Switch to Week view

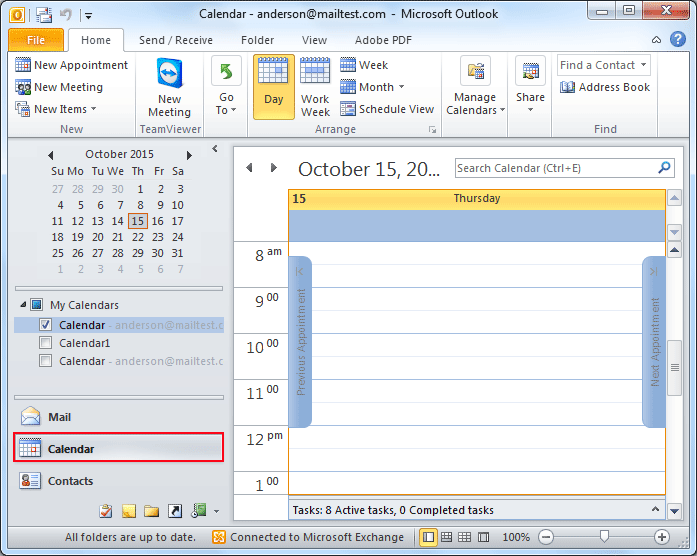click(x=364, y=65)
